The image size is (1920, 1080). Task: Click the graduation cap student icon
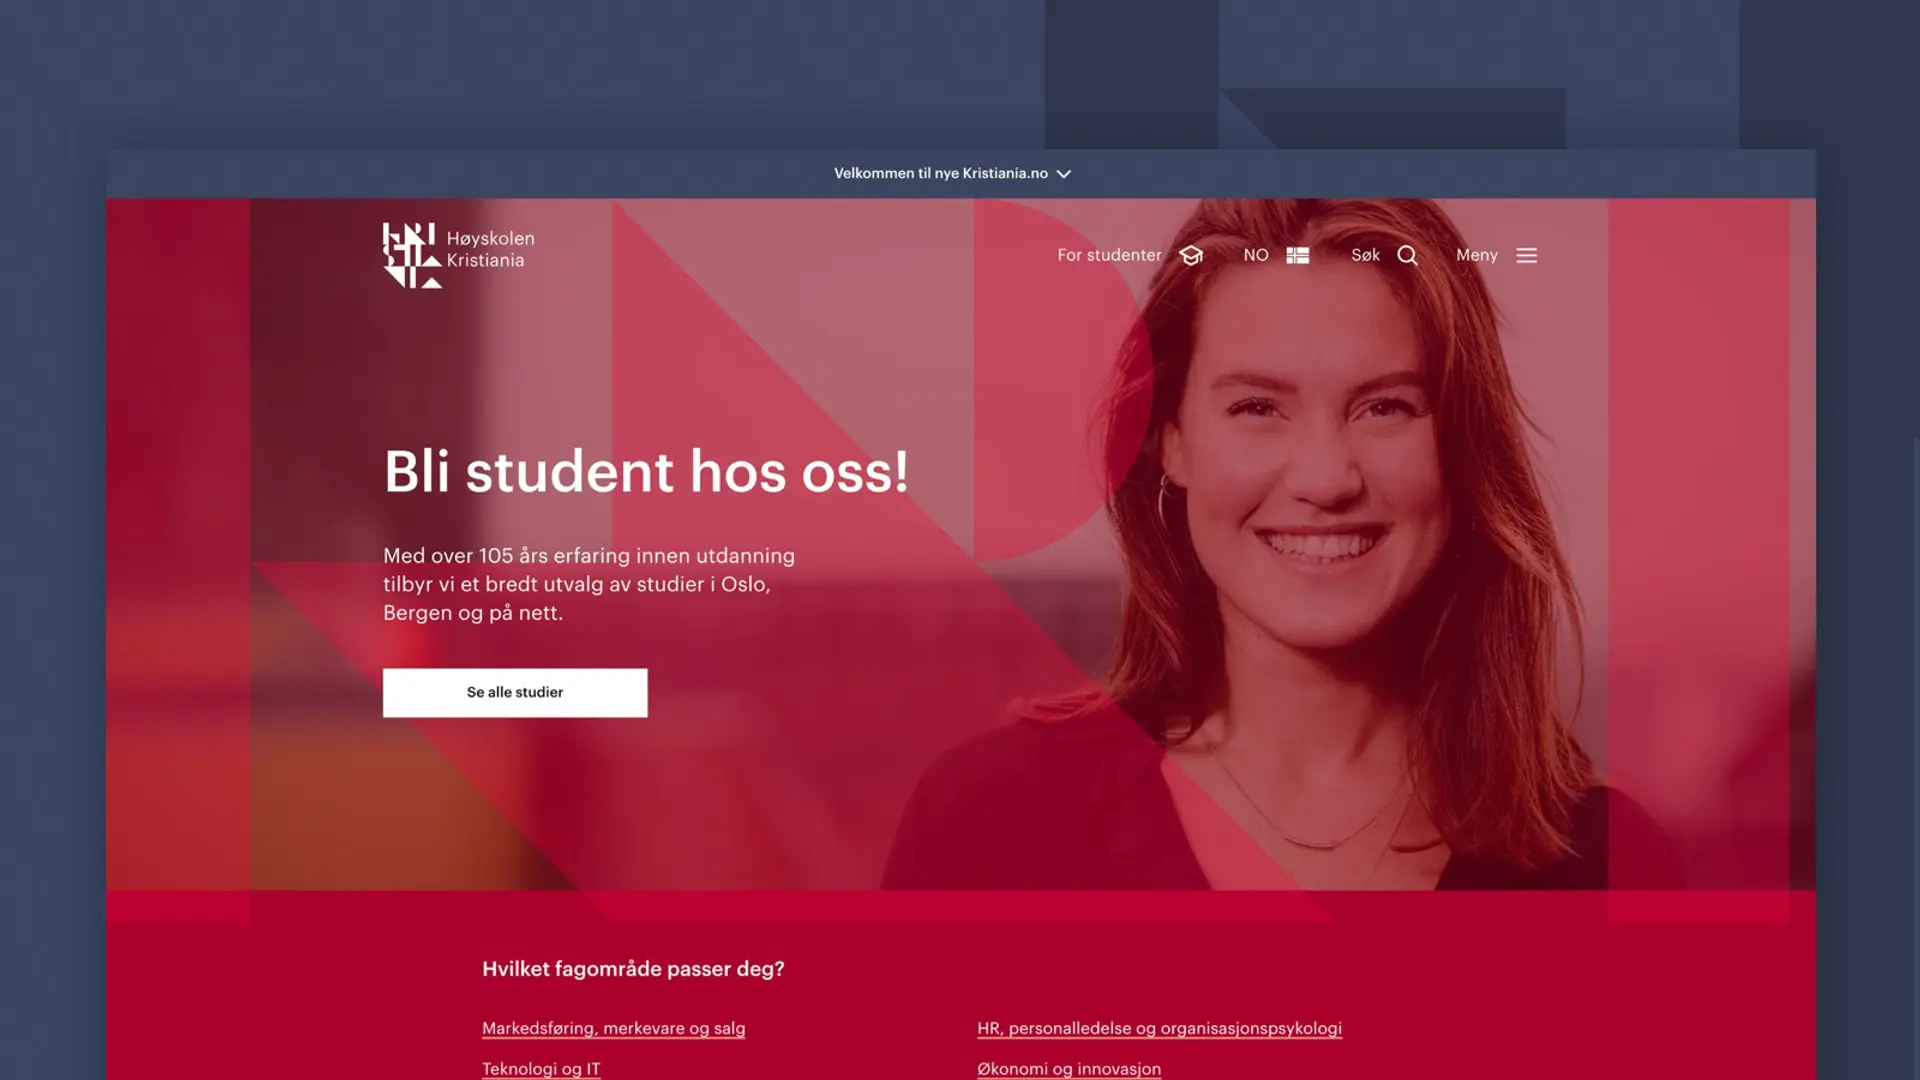click(1190, 255)
